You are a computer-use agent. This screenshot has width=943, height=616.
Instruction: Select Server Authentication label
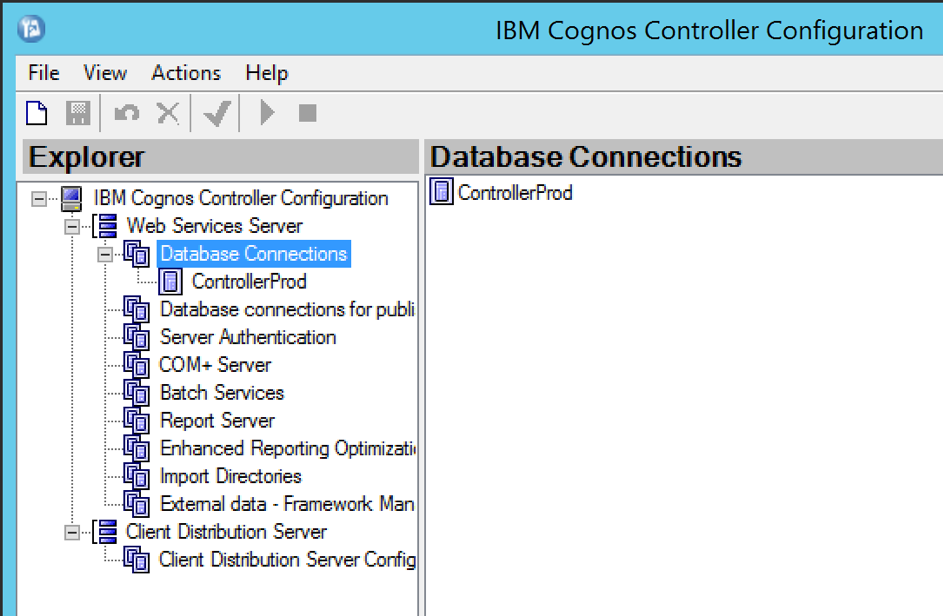coord(248,337)
